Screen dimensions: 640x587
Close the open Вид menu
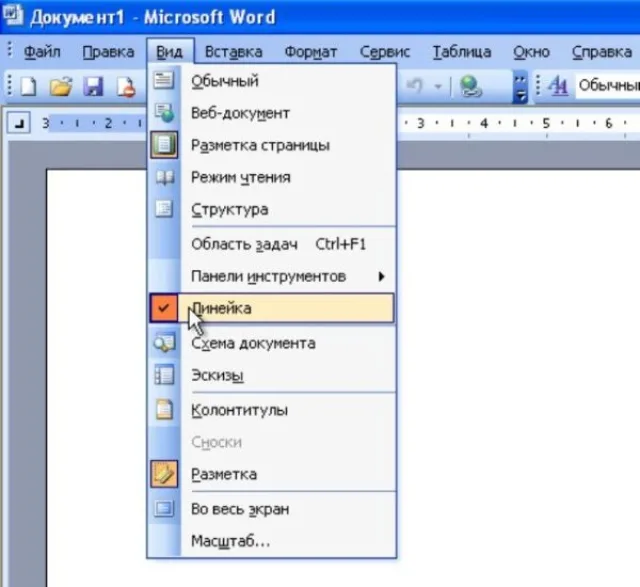[170, 52]
